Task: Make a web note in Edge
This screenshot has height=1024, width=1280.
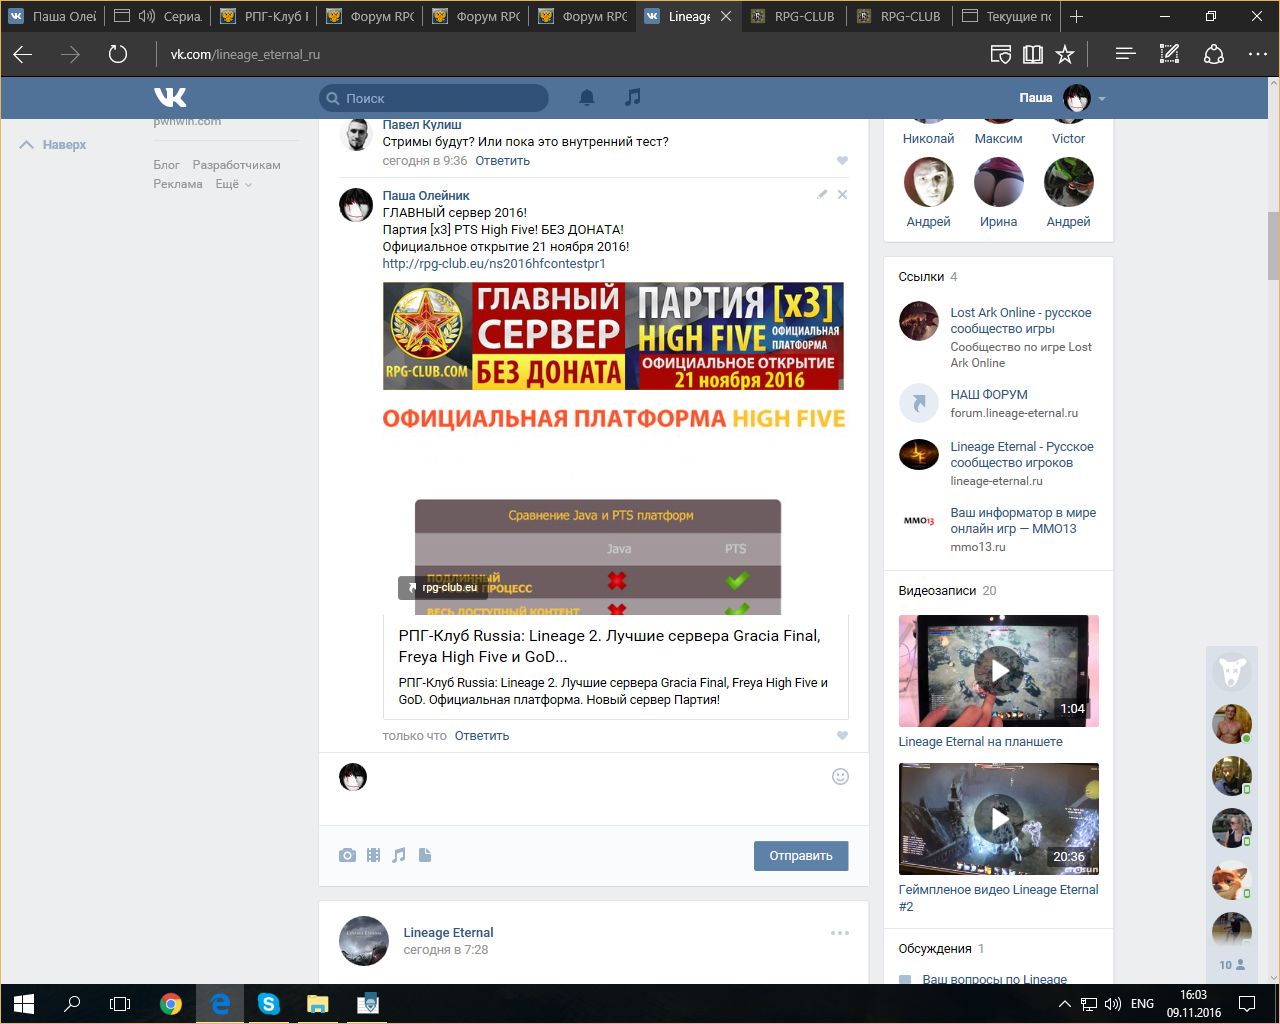Action: pyautogui.click(x=1169, y=54)
